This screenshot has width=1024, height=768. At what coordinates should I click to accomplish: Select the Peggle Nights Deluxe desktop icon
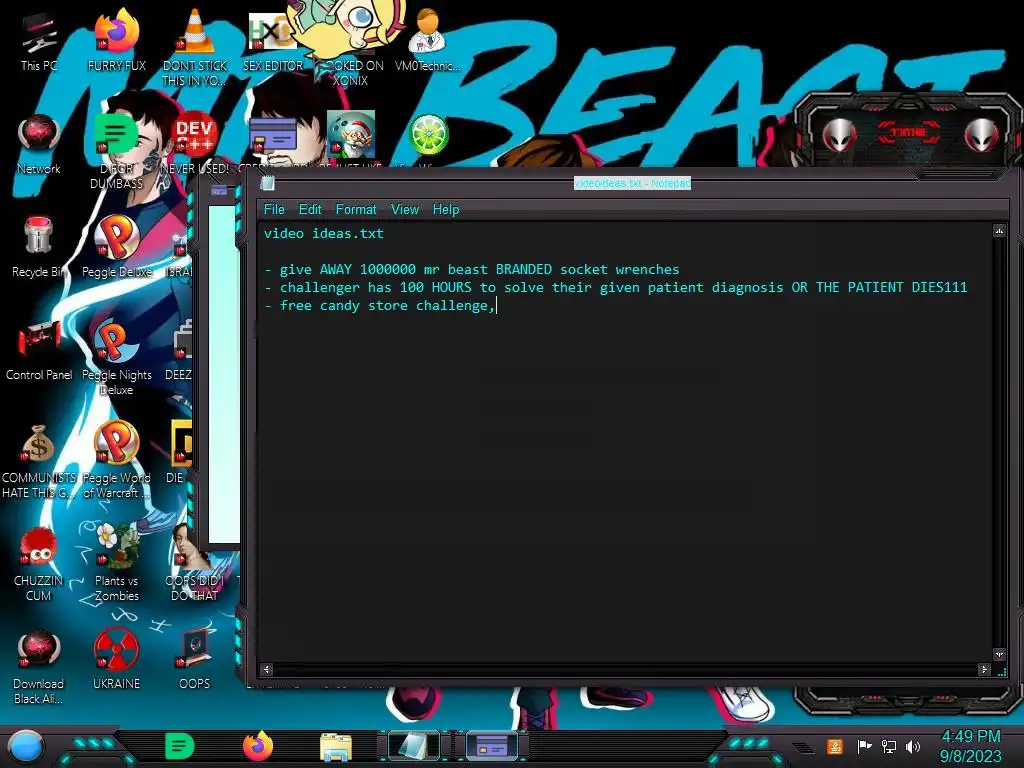coord(117,357)
